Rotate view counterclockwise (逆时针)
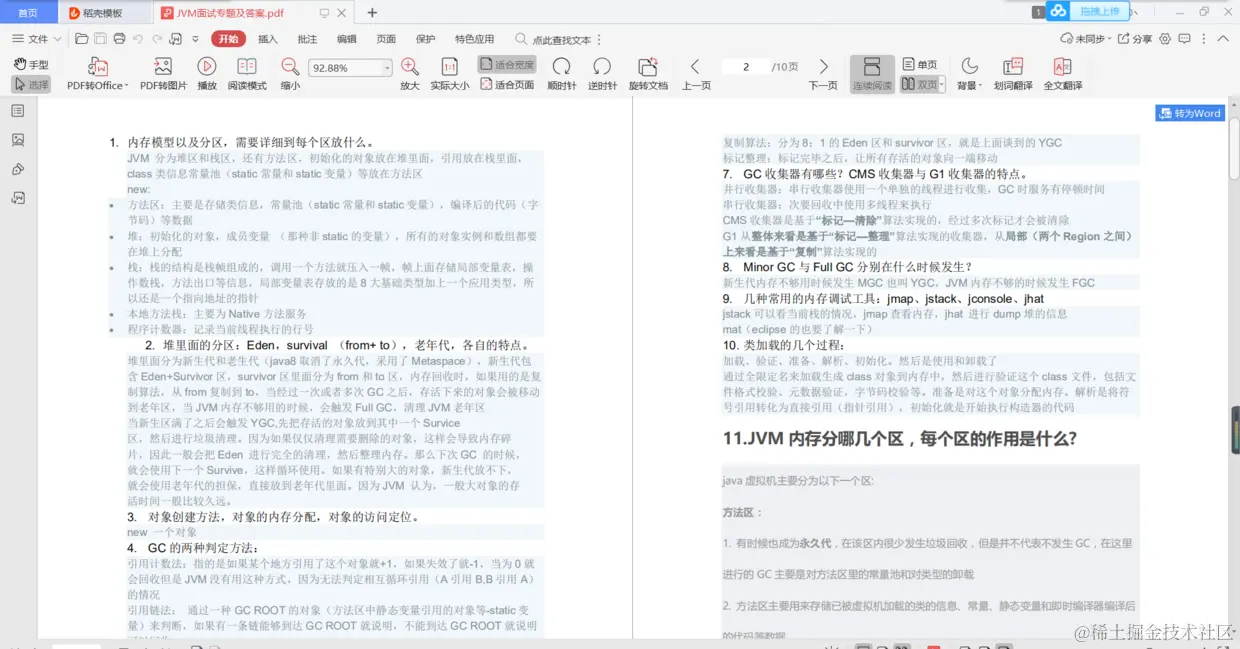Image resolution: width=1240 pixels, height=649 pixels. coord(602,73)
